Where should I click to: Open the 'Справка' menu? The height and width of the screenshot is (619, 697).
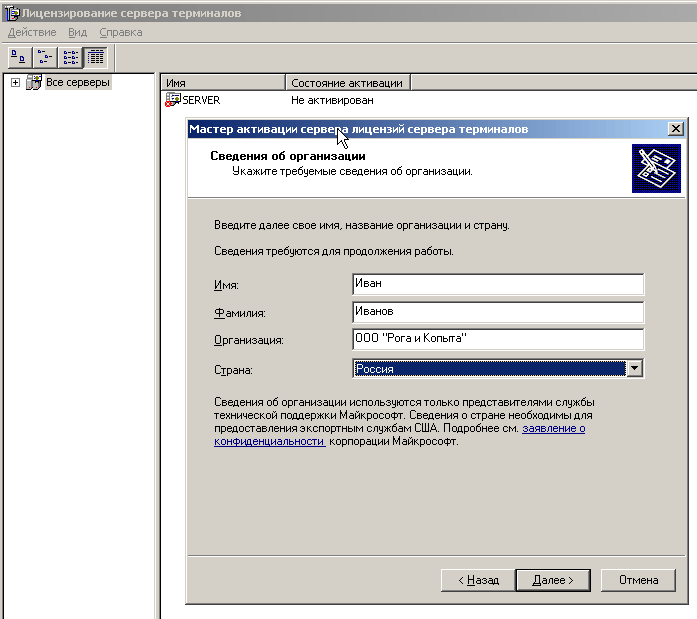(120, 32)
